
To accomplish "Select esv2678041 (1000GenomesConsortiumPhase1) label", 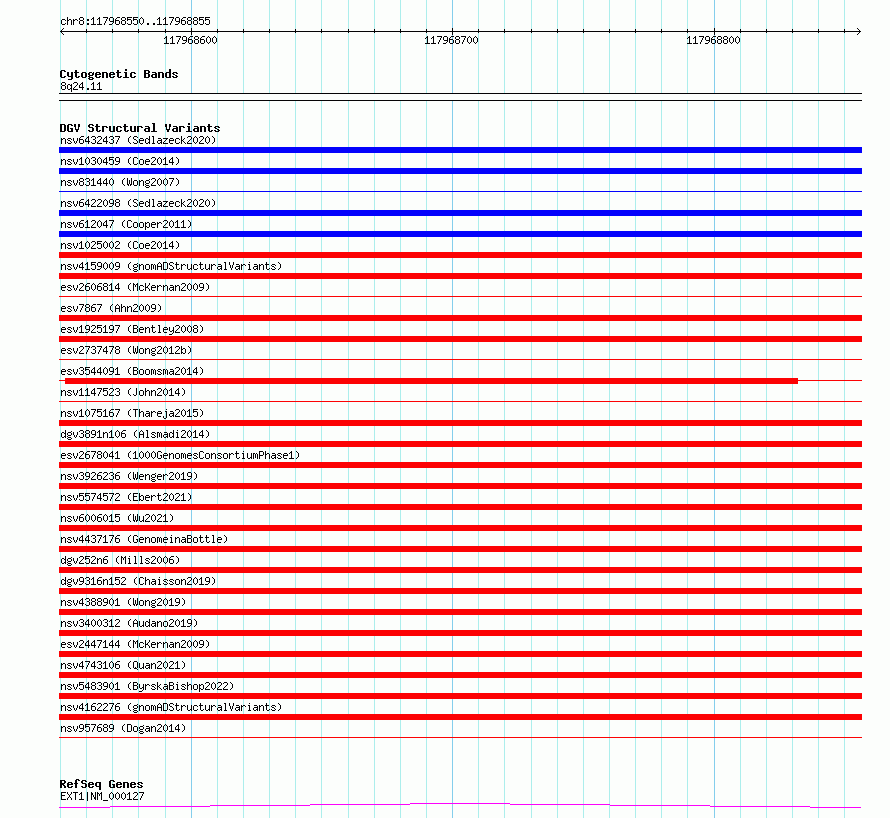I will click(180, 455).
